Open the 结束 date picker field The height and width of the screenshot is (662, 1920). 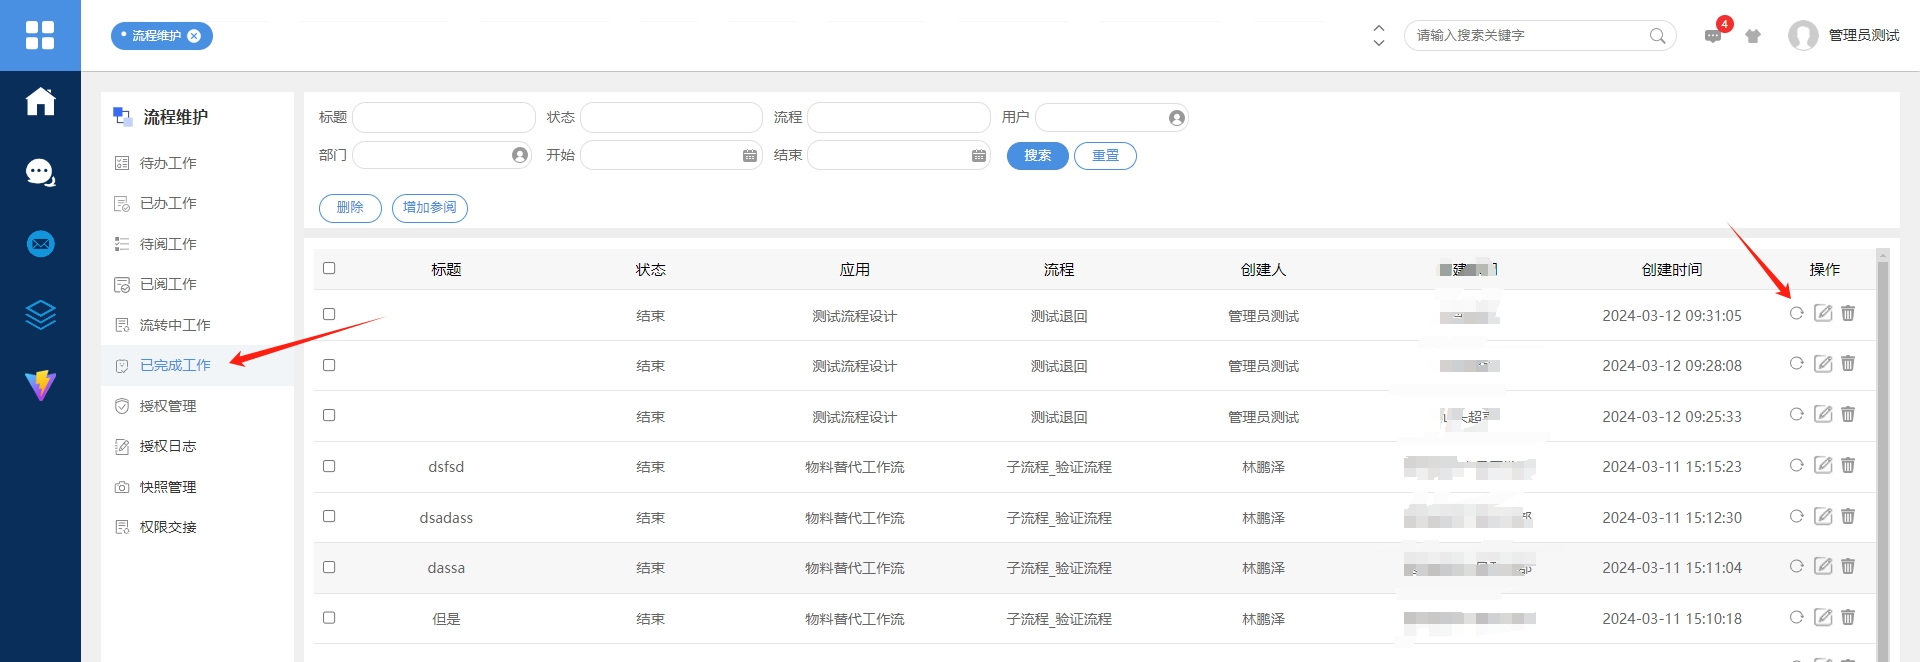pos(897,156)
